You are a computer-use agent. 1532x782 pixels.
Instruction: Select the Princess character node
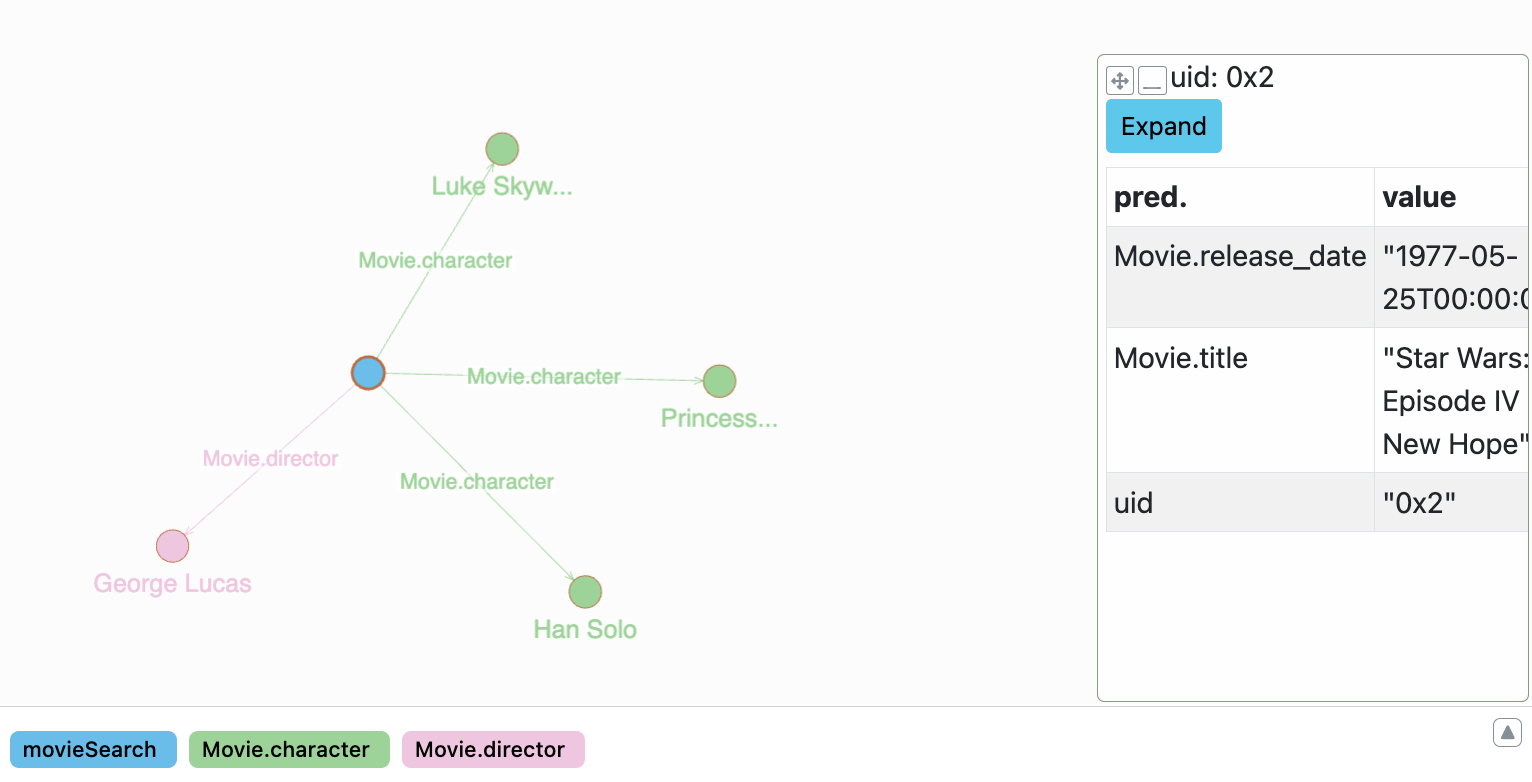(x=719, y=381)
